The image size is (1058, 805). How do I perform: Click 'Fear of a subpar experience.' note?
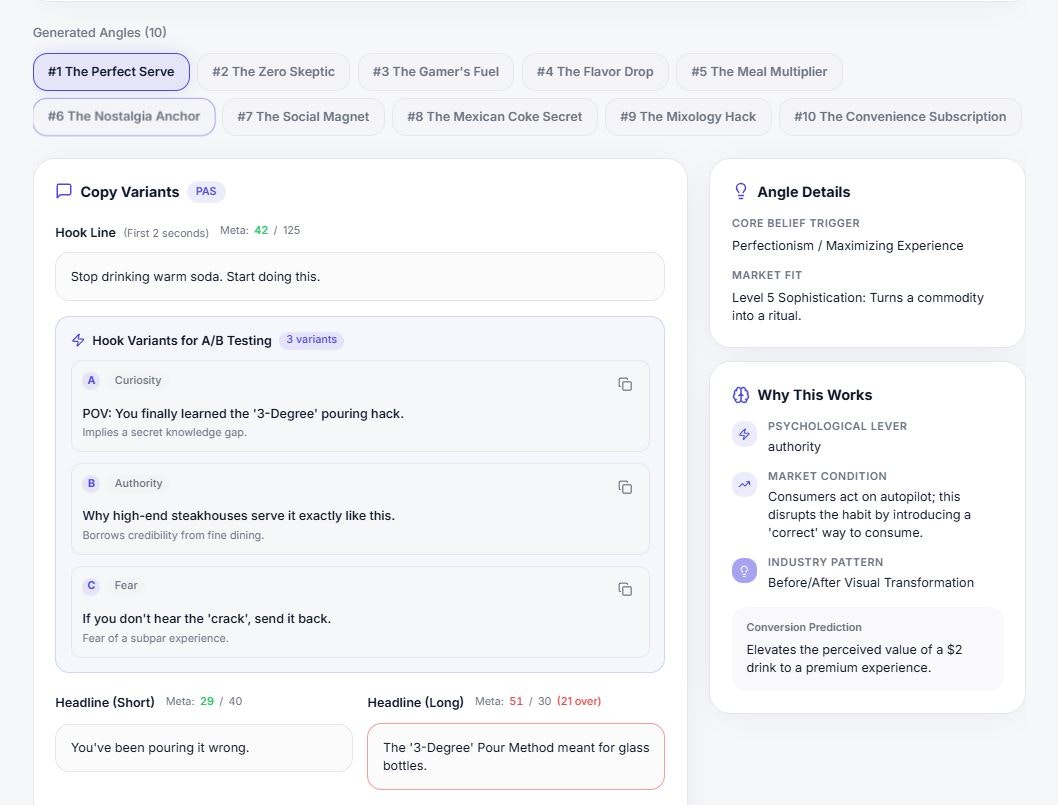pos(155,638)
